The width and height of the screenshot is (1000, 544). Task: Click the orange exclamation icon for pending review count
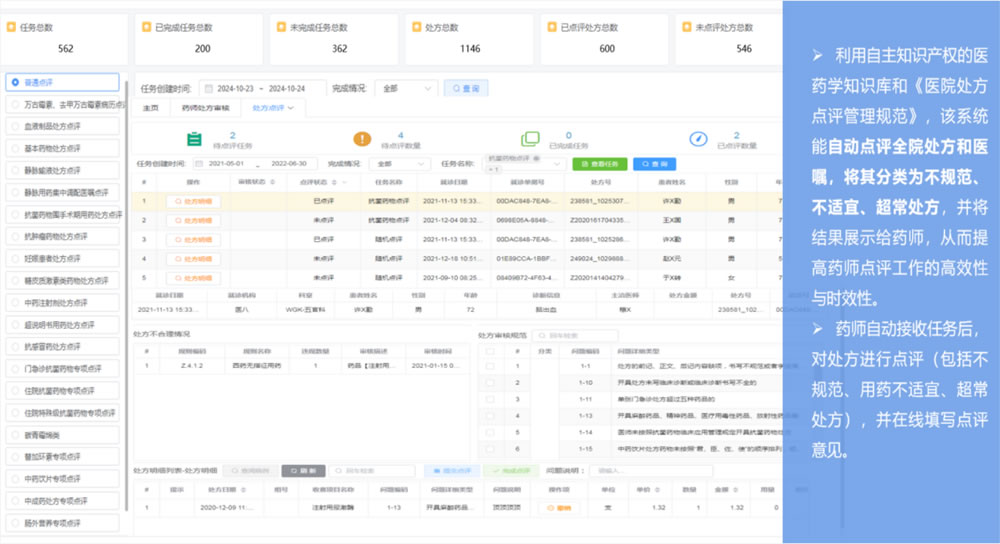coord(362,138)
